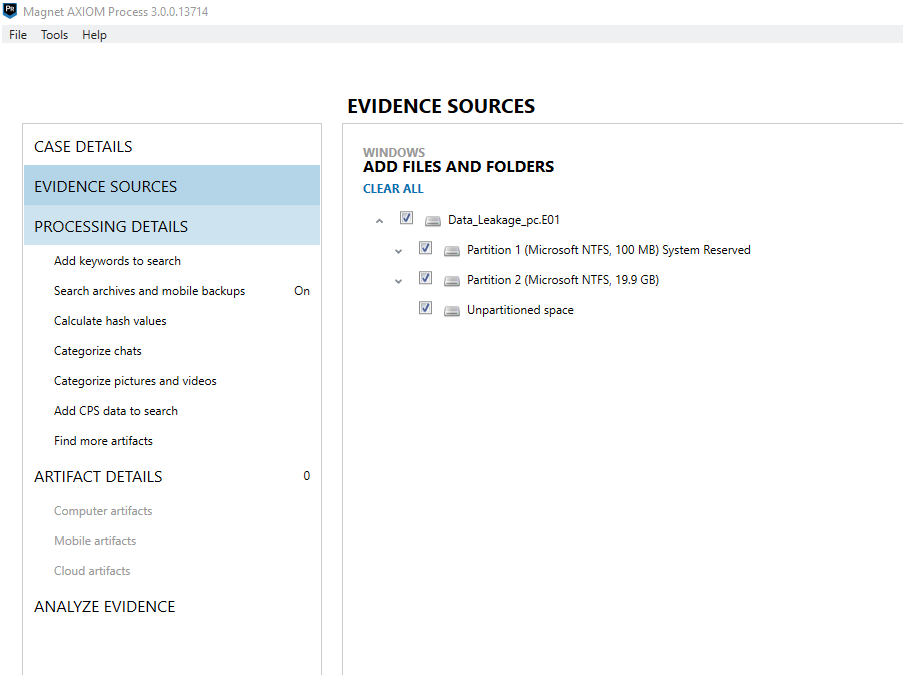
Task: Open the File menu
Action: click(18, 35)
